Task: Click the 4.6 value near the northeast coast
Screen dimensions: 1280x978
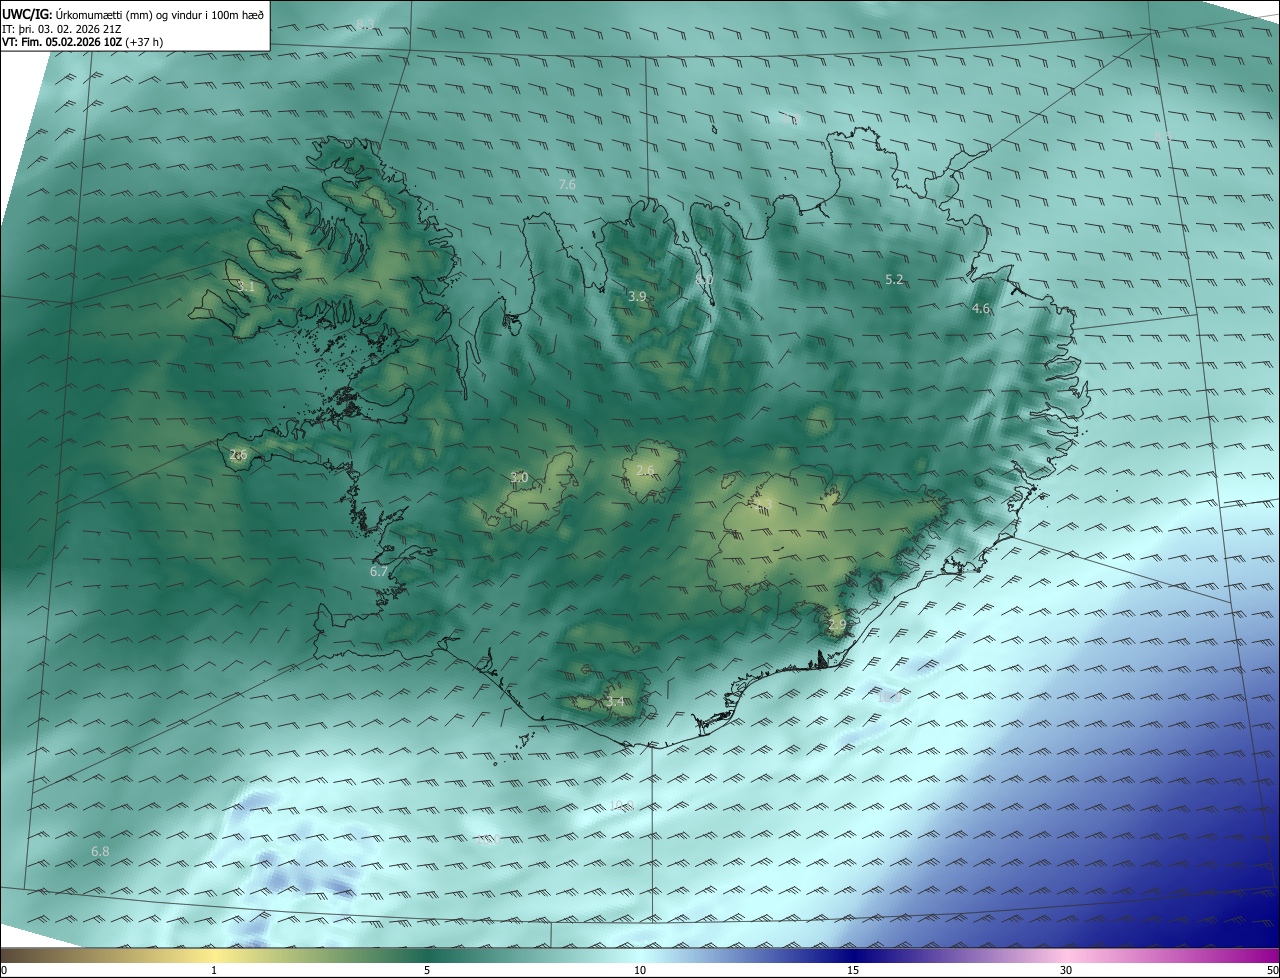Action: click(981, 309)
